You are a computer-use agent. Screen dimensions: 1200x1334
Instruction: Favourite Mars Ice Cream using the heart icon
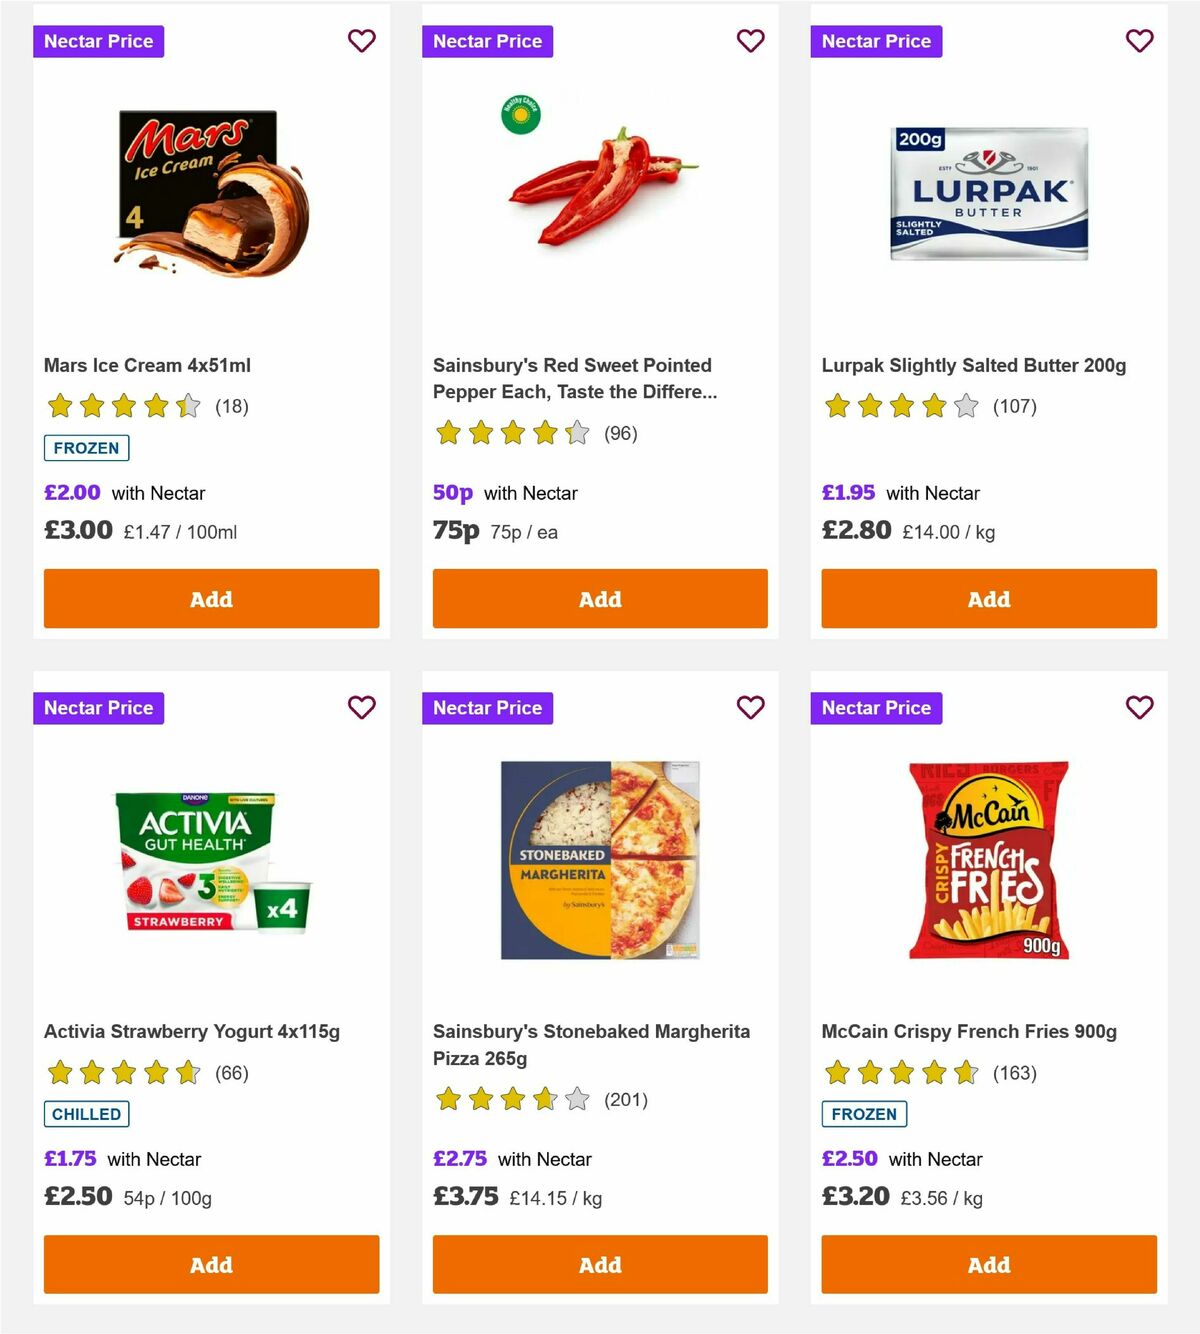click(361, 41)
